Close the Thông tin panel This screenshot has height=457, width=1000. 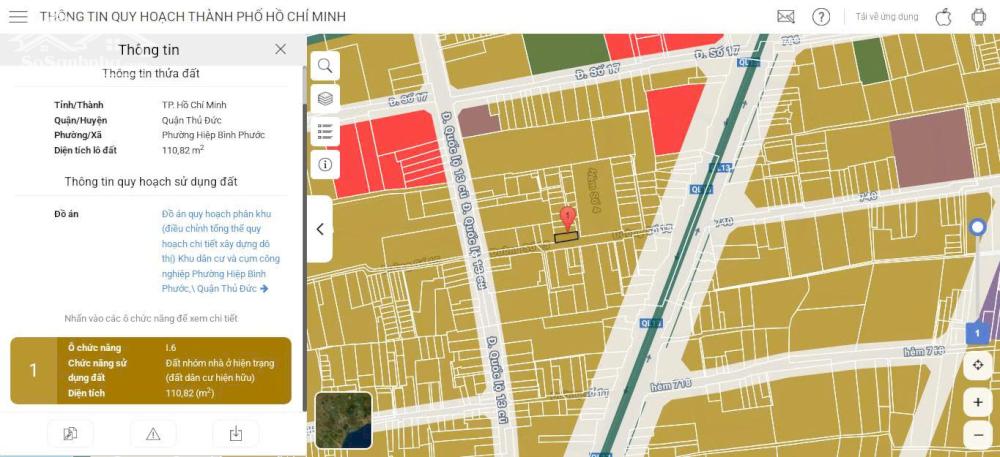(280, 49)
